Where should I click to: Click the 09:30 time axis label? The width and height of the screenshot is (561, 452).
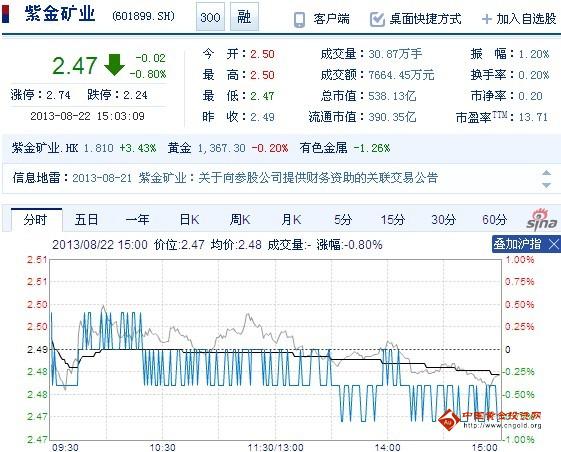point(65,447)
